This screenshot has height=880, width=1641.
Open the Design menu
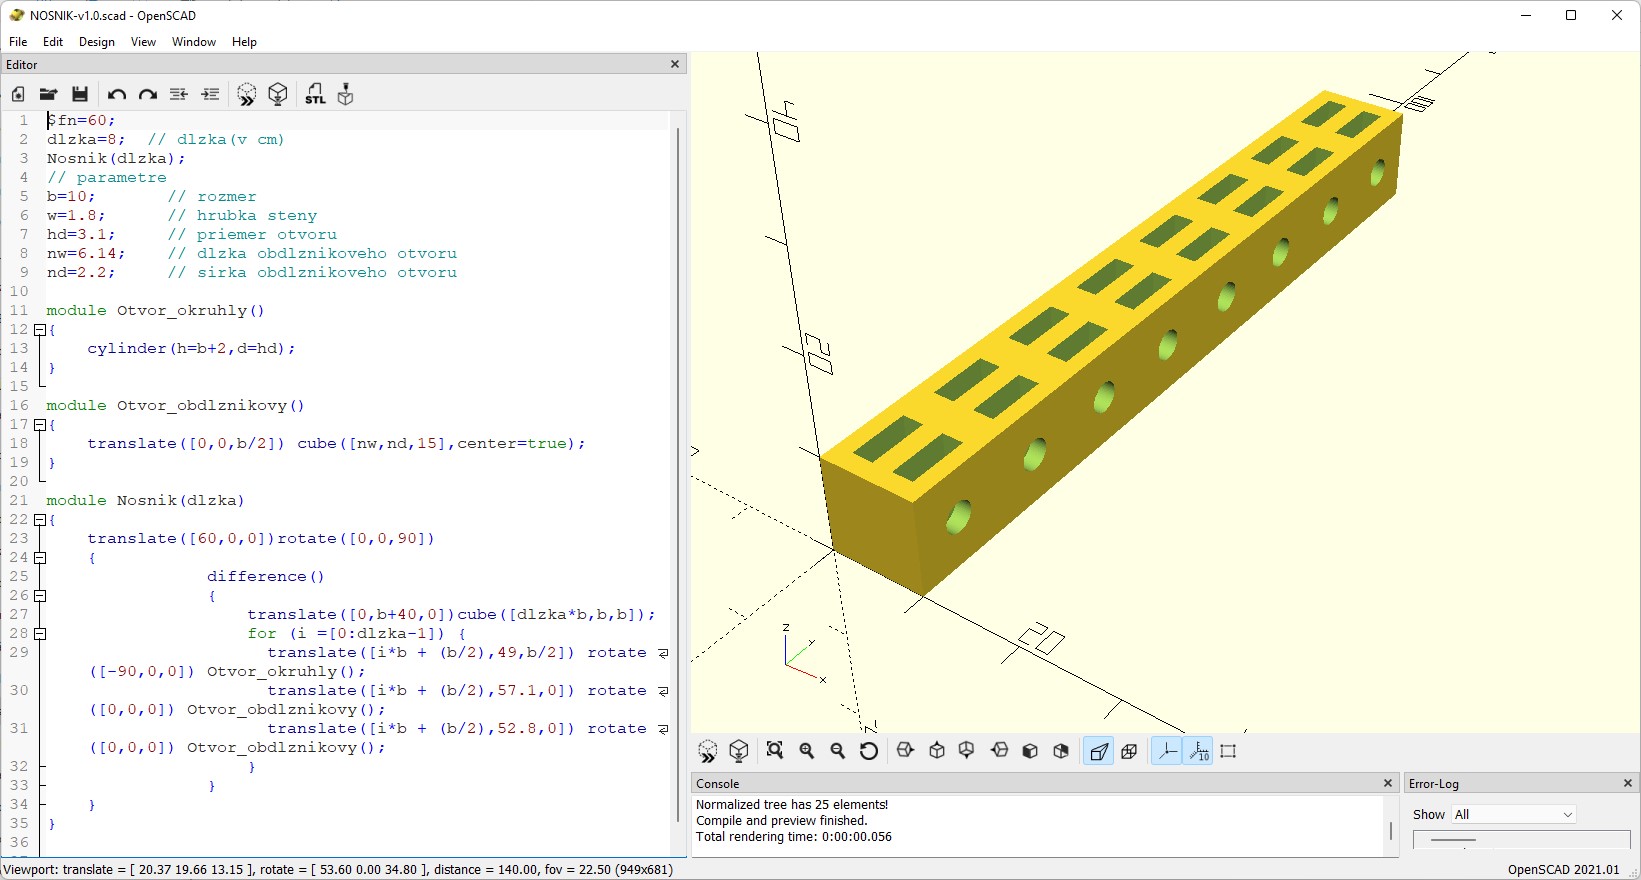coord(96,42)
